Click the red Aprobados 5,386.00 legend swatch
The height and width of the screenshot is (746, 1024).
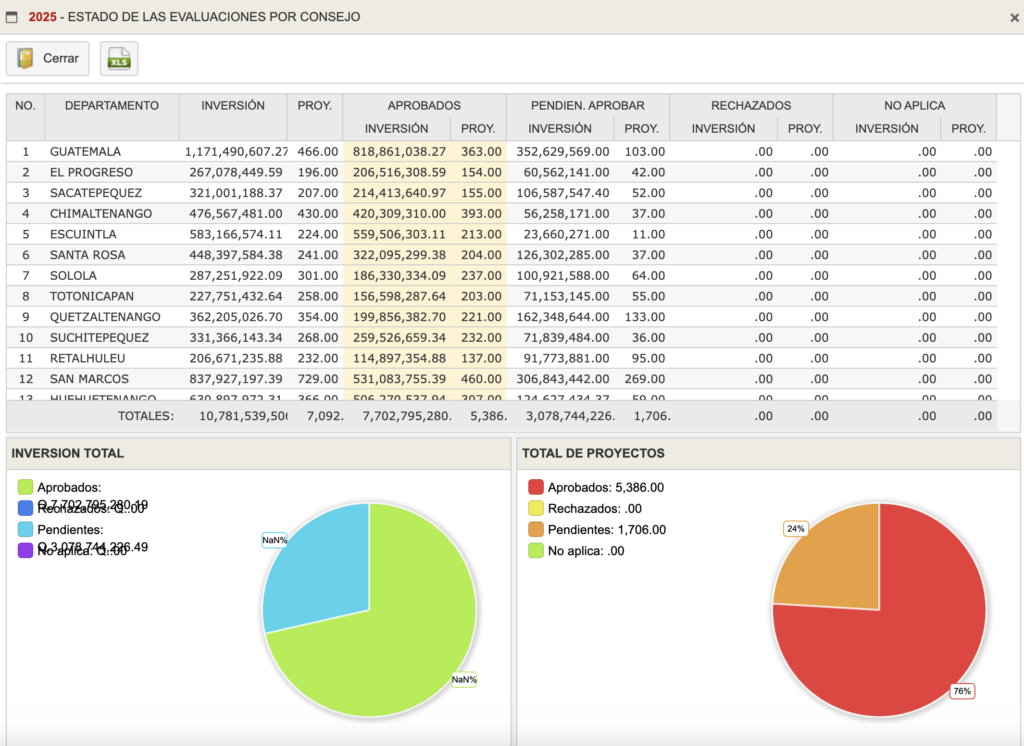click(x=536, y=487)
